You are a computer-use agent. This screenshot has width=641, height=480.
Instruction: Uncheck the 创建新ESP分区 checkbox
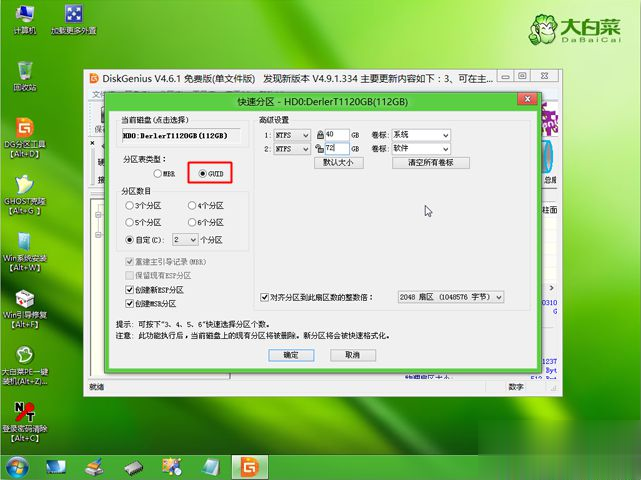pos(129,289)
